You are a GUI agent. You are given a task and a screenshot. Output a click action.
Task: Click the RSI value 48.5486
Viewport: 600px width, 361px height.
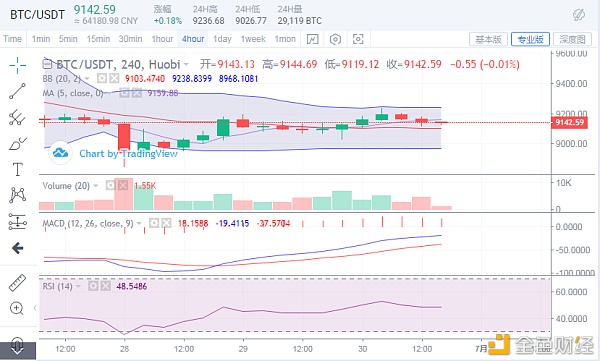tap(132, 286)
